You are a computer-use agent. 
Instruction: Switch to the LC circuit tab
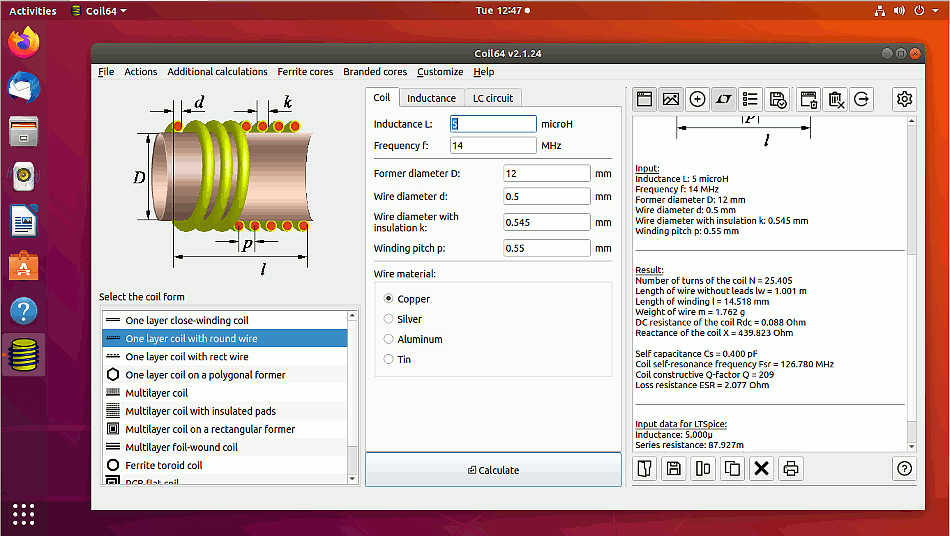[x=493, y=98]
